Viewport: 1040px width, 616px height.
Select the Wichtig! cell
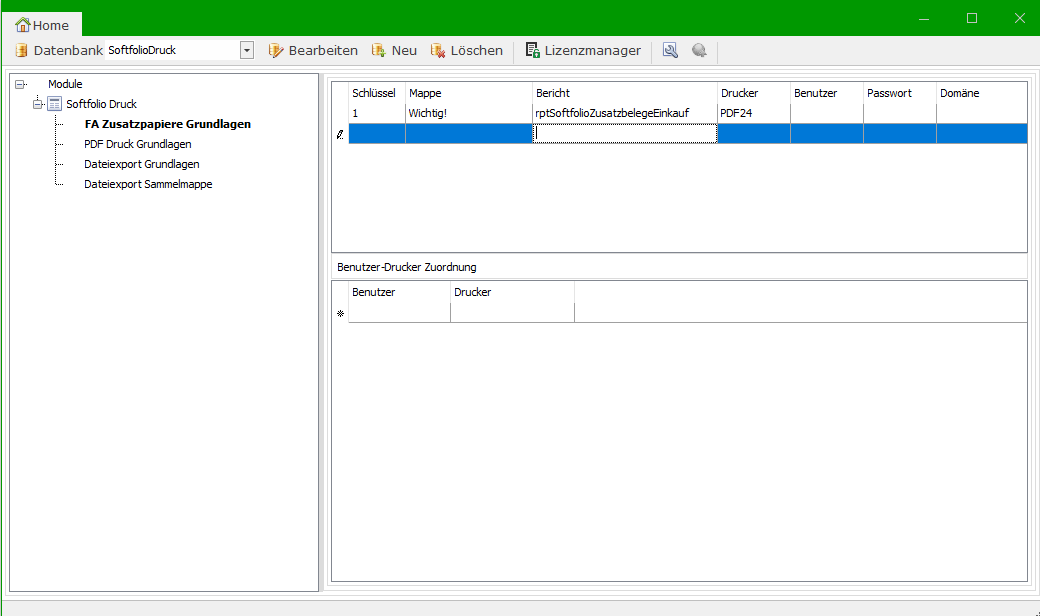pyautogui.click(x=469, y=113)
